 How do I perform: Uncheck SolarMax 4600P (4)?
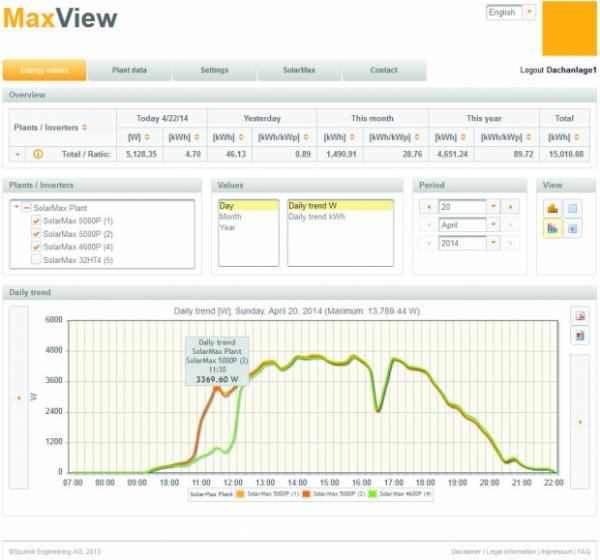click(x=36, y=247)
